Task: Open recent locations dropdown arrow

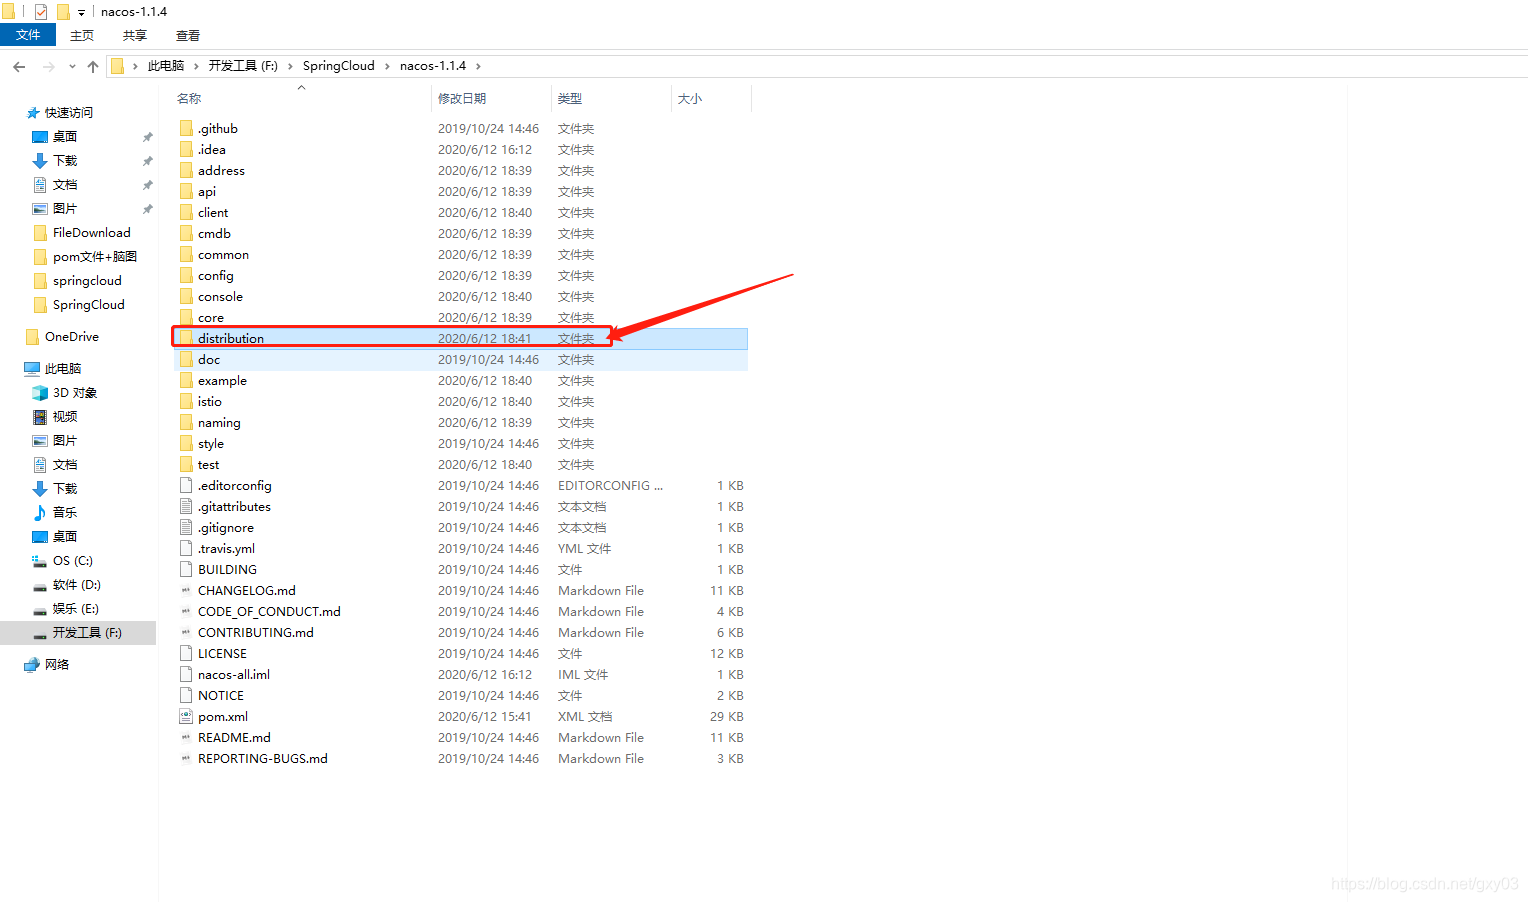Action: point(72,66)
